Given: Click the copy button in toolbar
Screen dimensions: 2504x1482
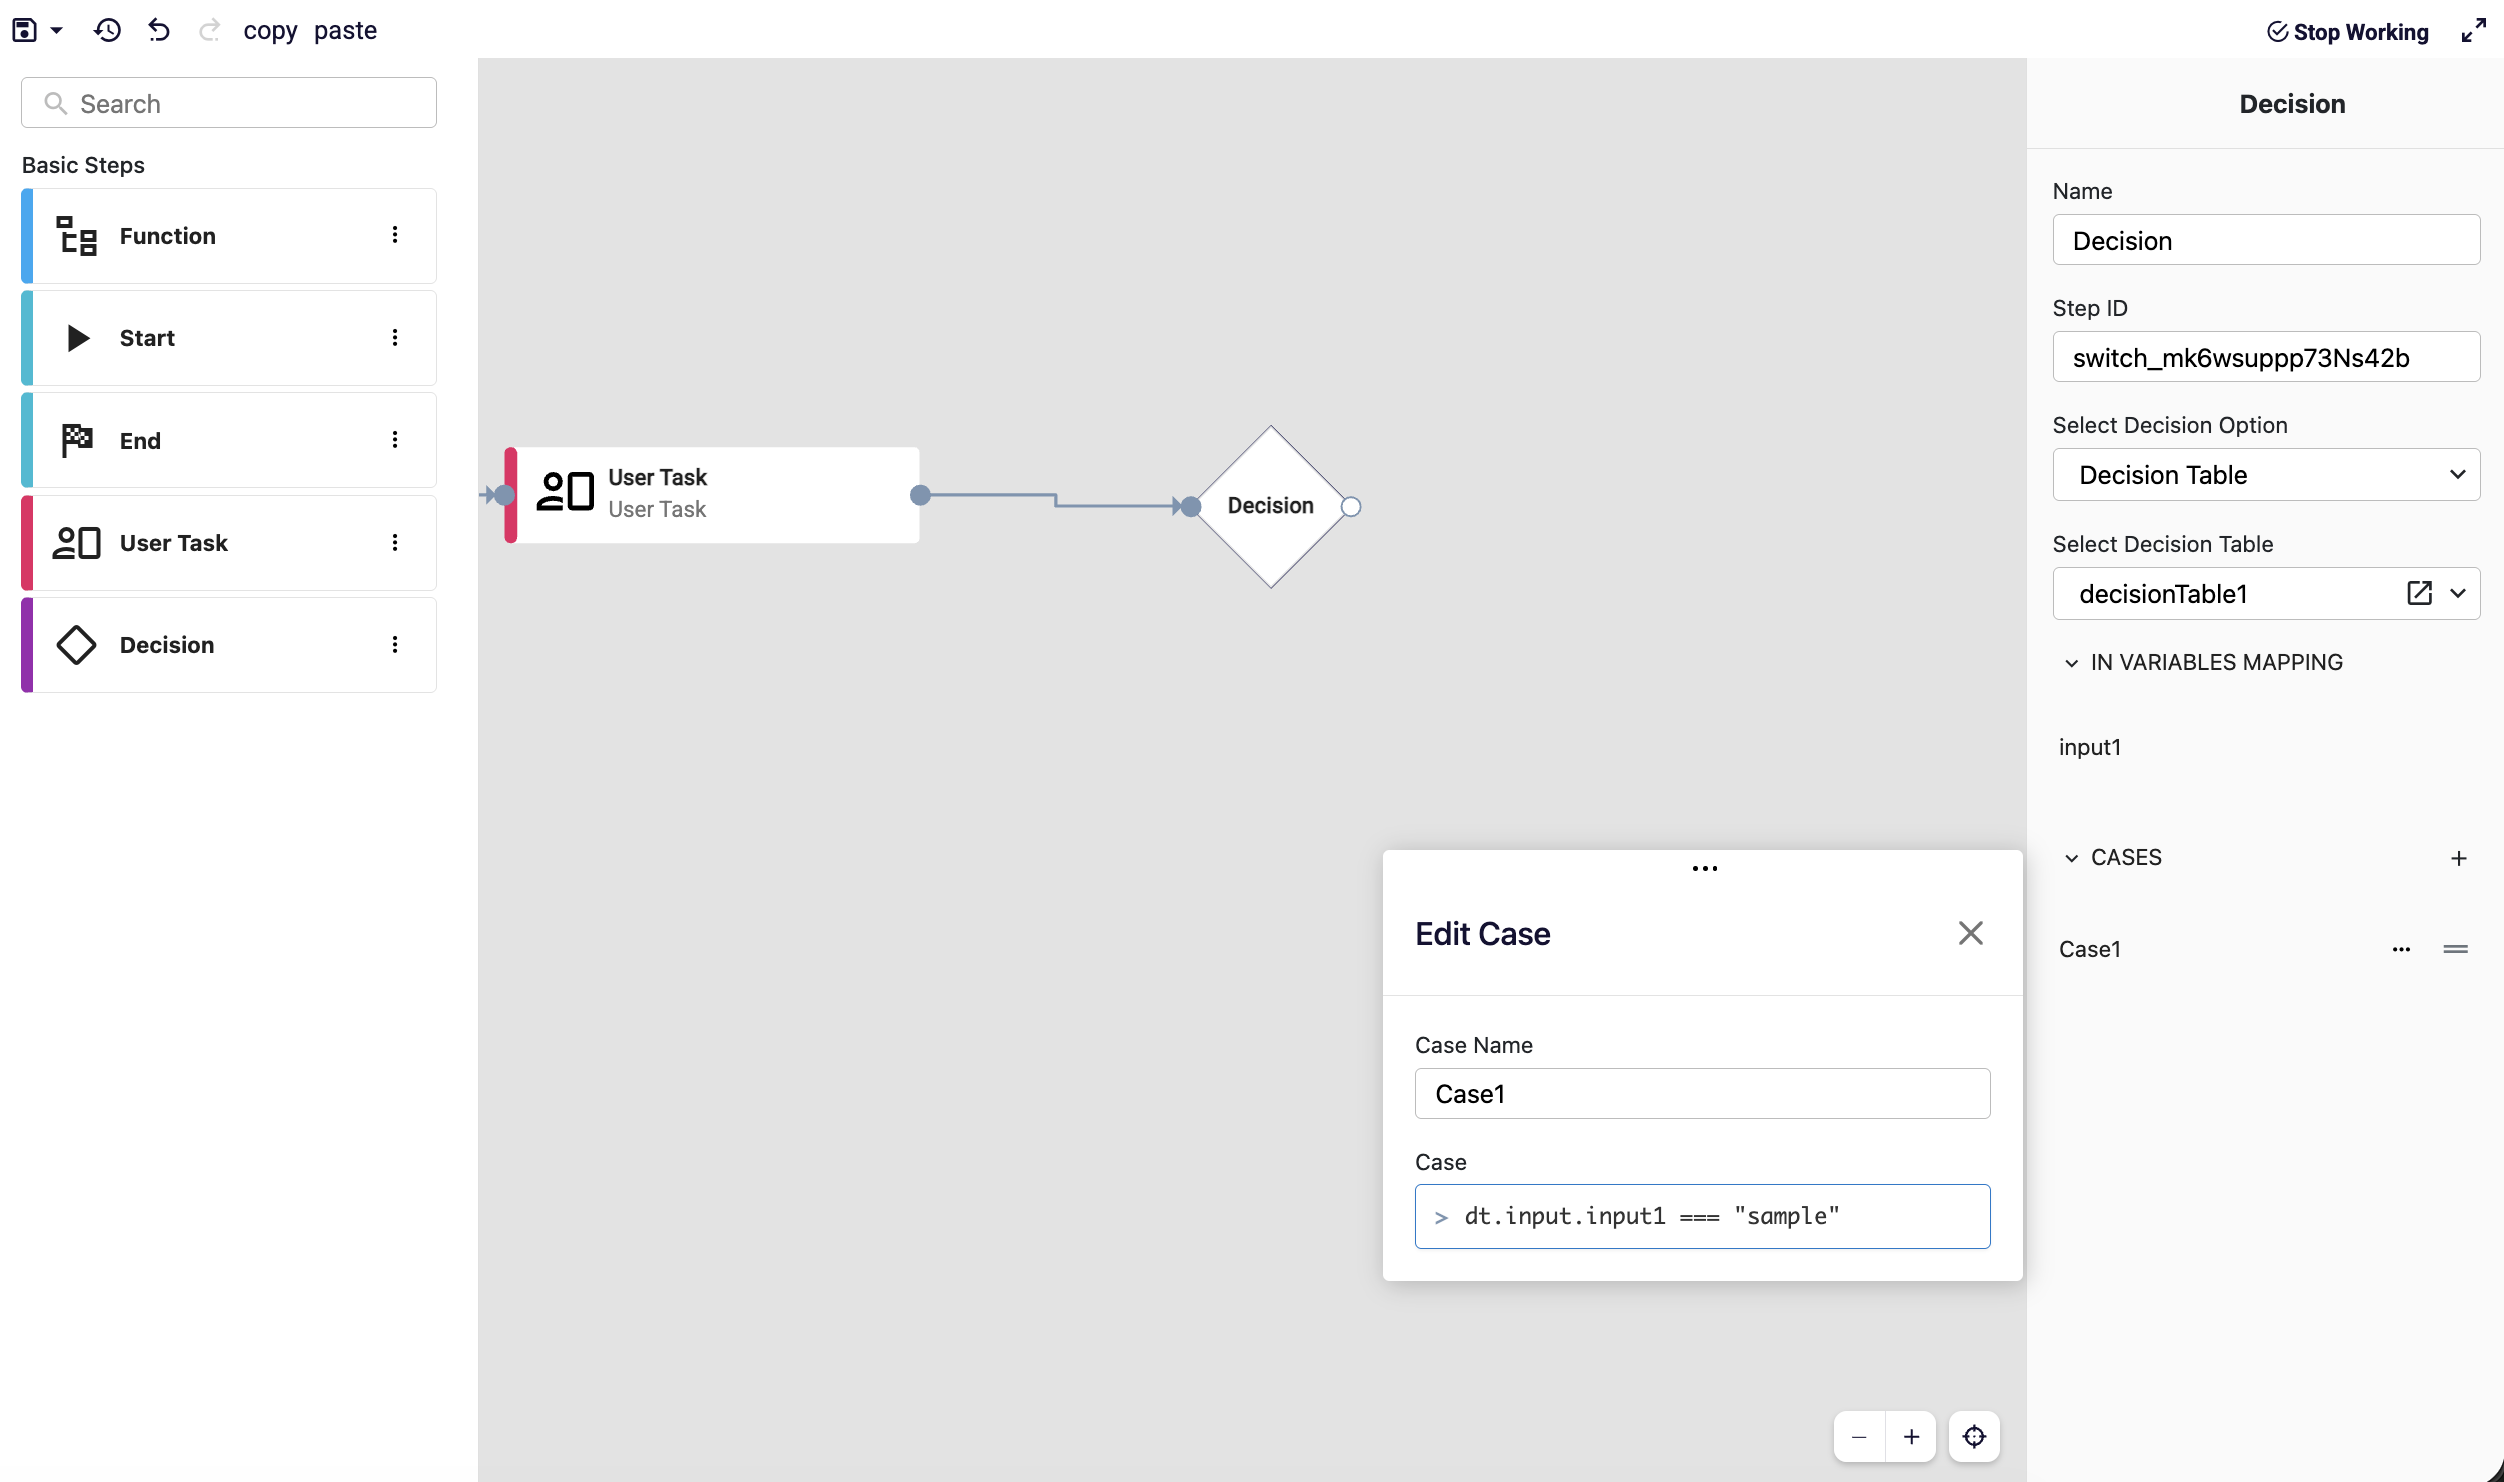Looking at the screenshot, I should (x=270, y=30).
